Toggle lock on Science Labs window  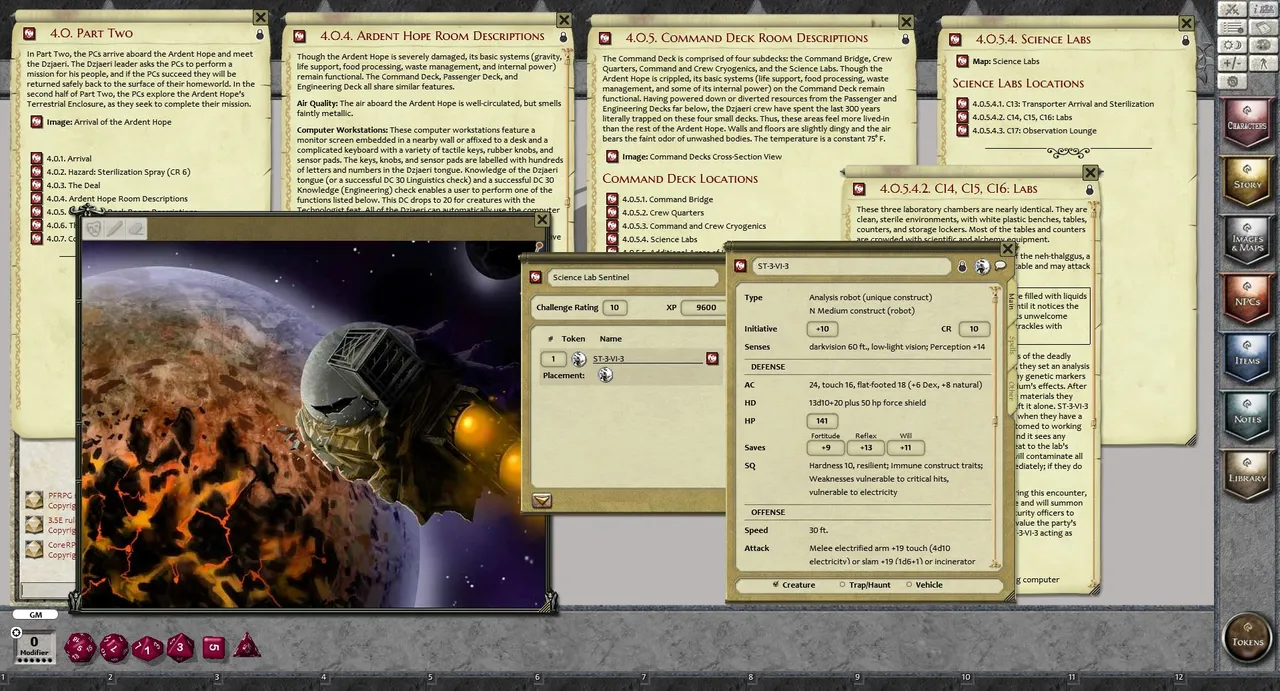click(x=1186, y=39)
